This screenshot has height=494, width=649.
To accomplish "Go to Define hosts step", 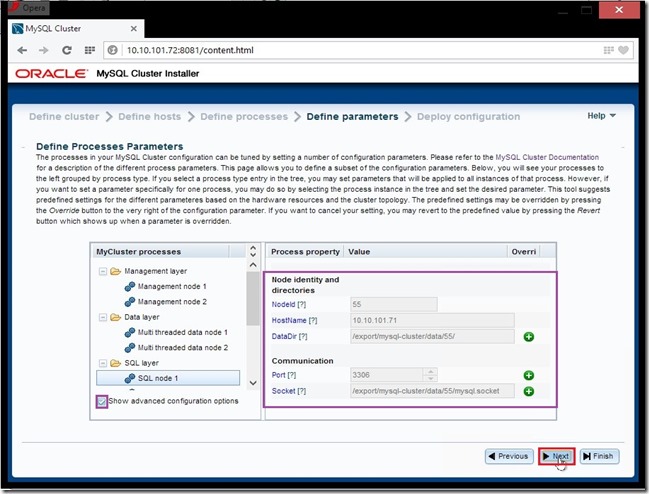I will (x=149, y=117).
